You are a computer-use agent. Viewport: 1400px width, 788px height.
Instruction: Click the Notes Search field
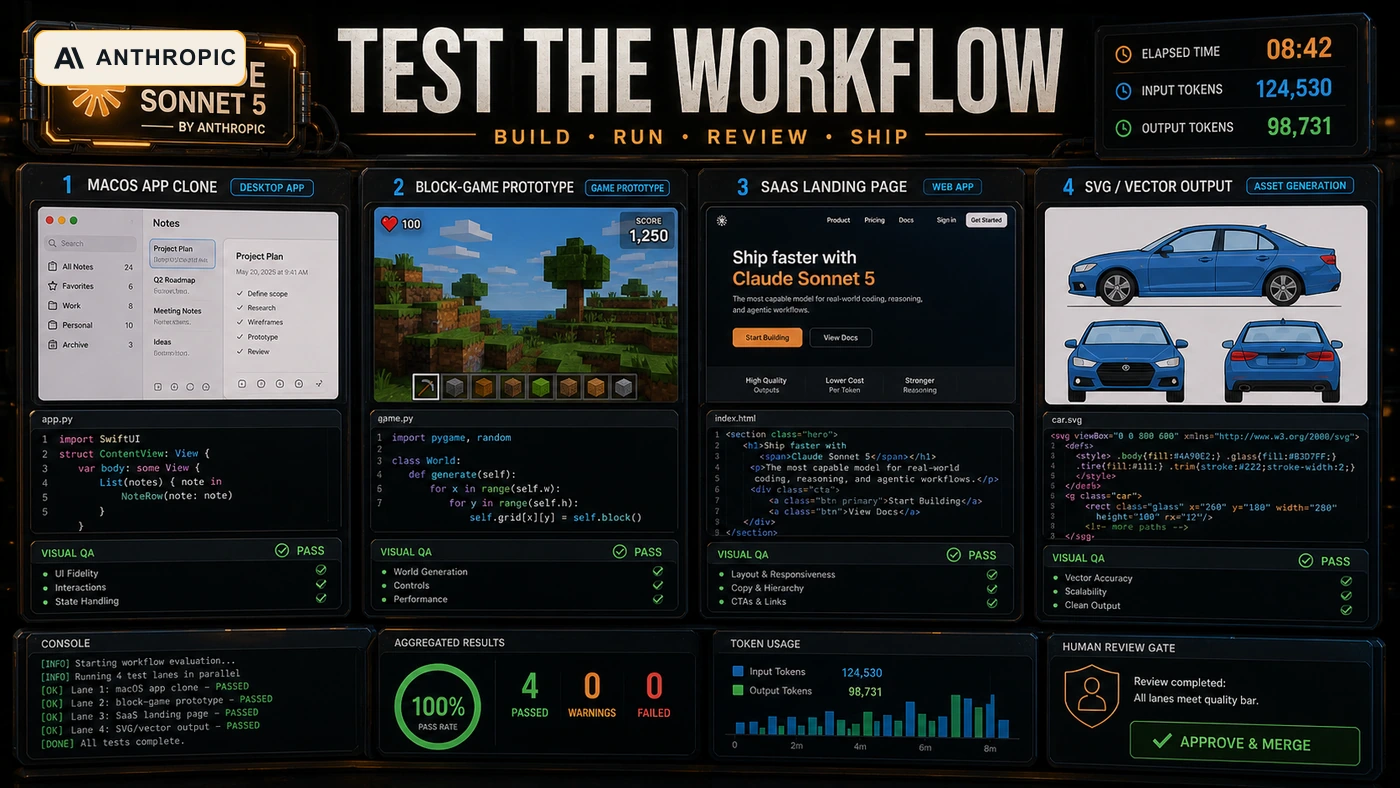[x=90, y=243]
